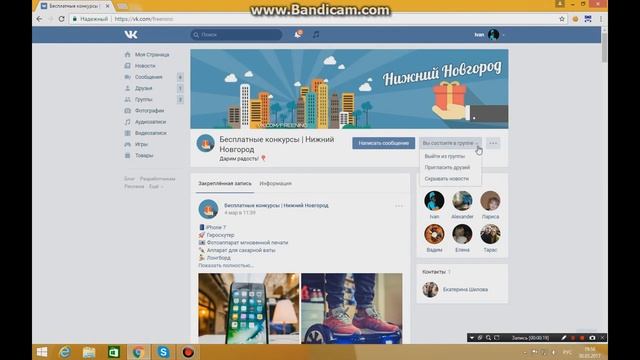Click the browser back arrow
The image size is (640, 360).
pos(40,19)
